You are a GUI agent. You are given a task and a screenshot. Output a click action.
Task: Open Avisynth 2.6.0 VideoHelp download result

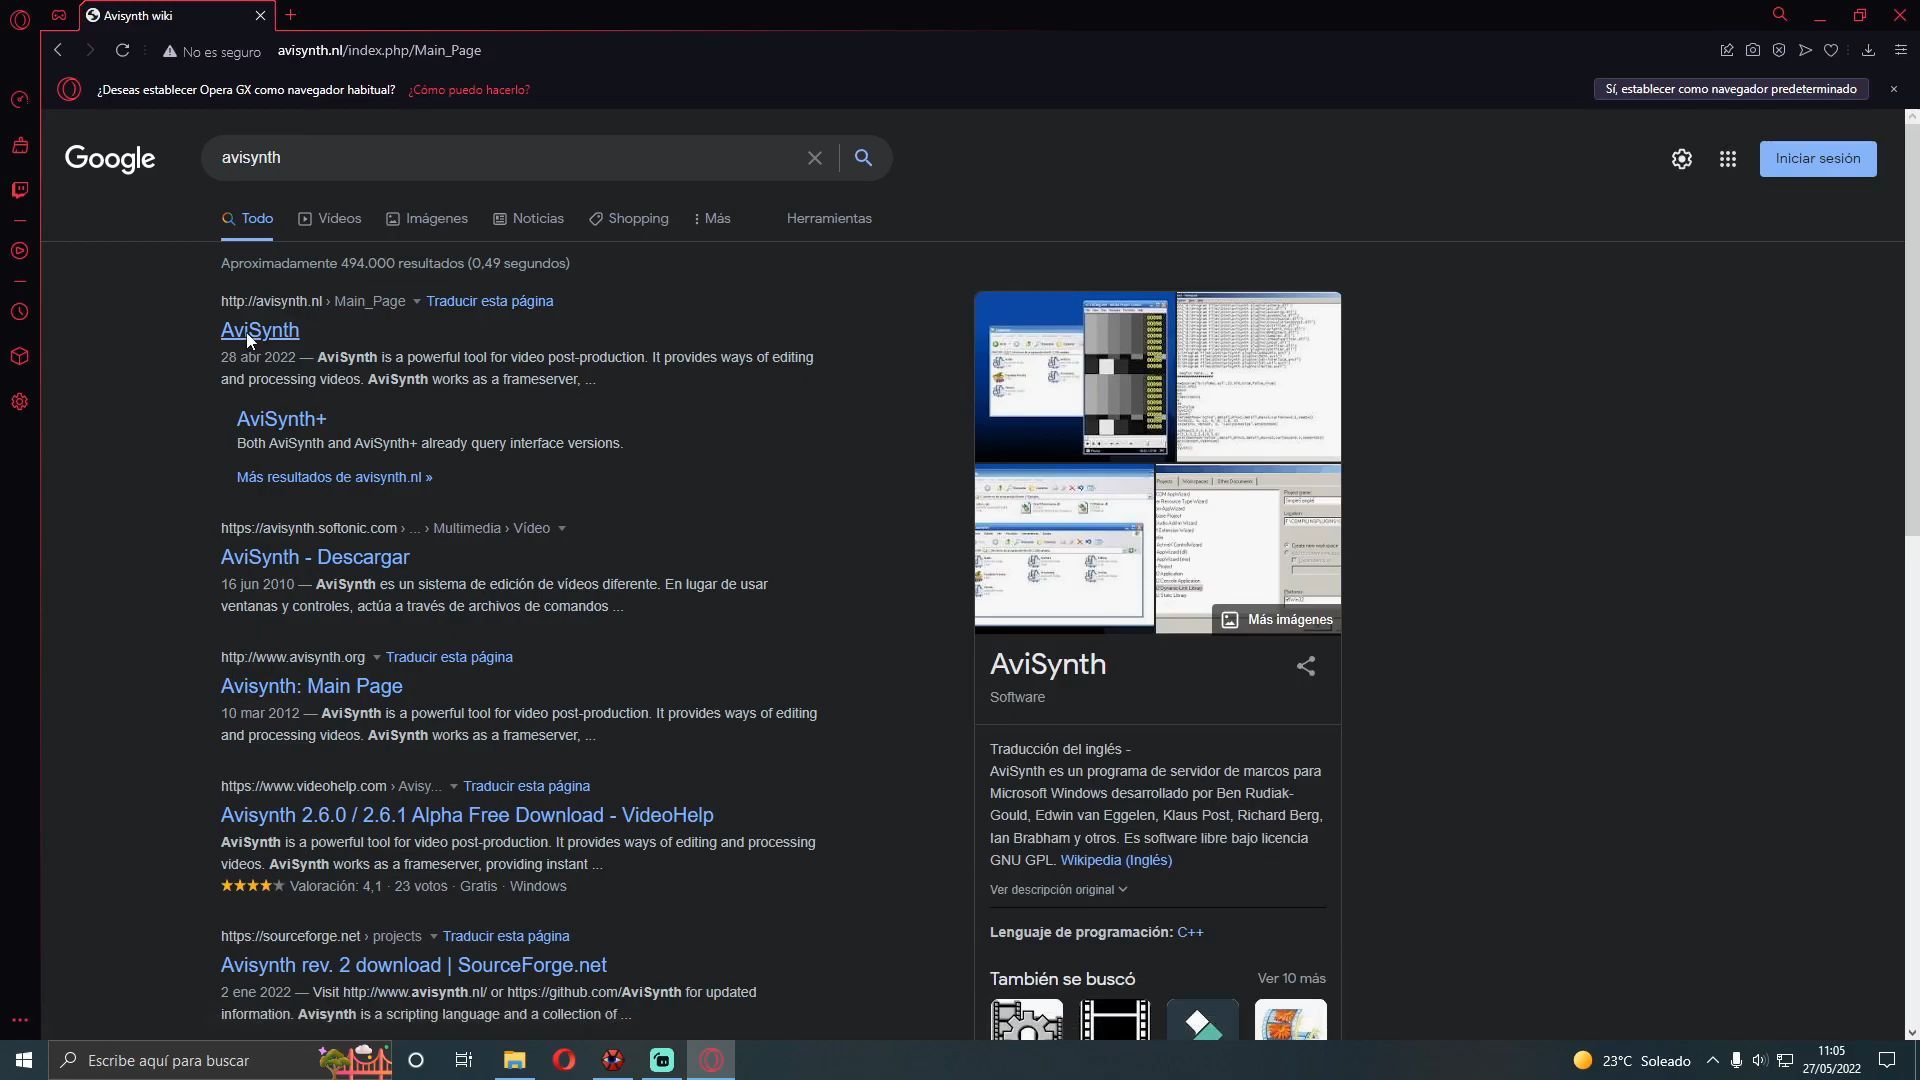coord(467,816)
